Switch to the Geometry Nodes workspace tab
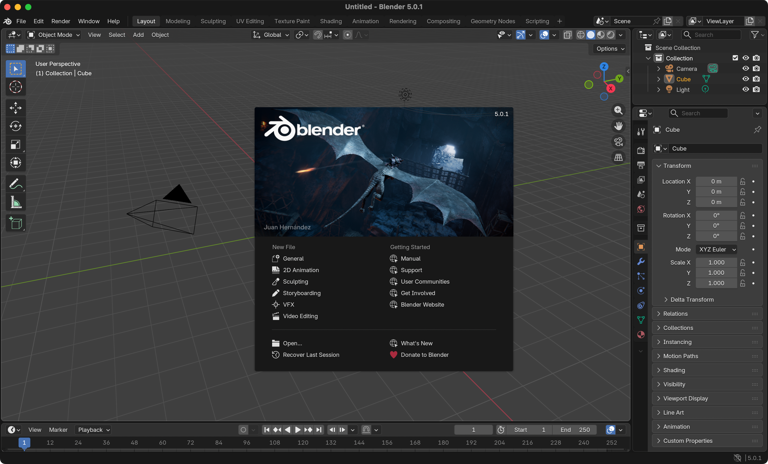This screenshot has height=464, width=768. coord(493,21)
